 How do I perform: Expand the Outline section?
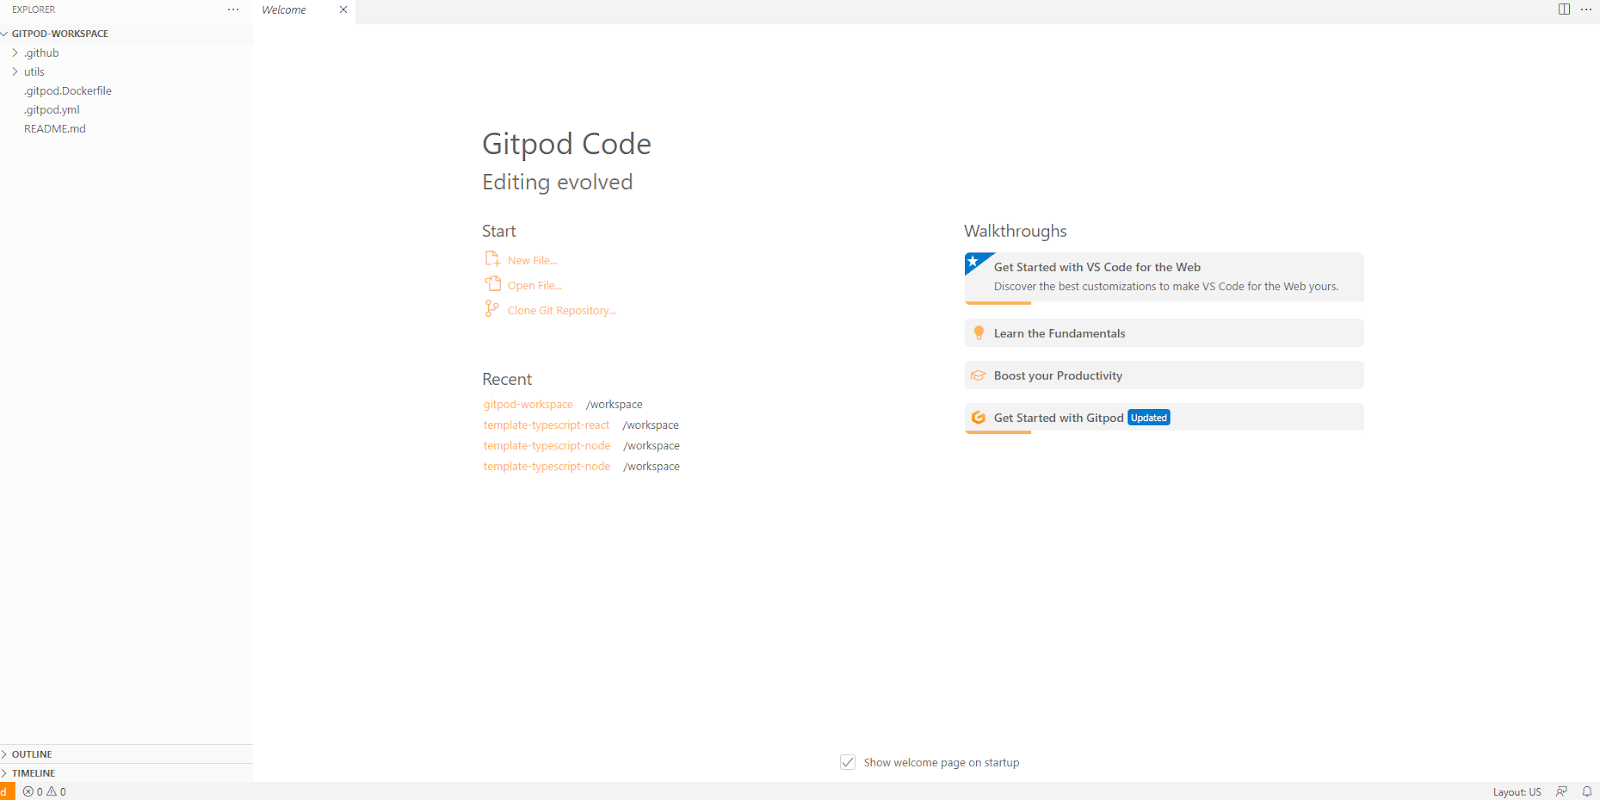[32, 754]
